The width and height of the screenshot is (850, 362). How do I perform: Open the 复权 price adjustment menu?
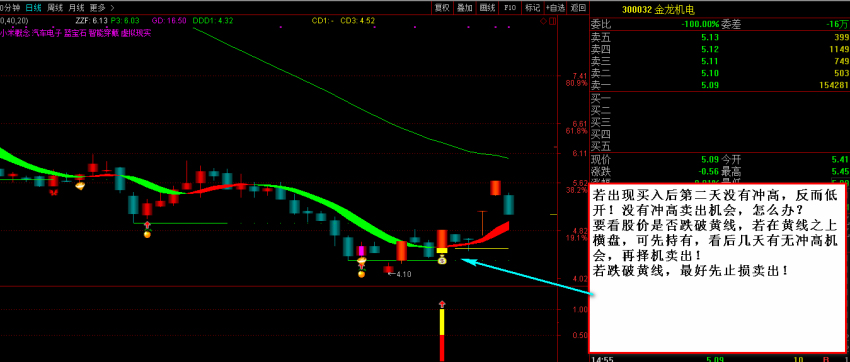[x=442, y=8]
